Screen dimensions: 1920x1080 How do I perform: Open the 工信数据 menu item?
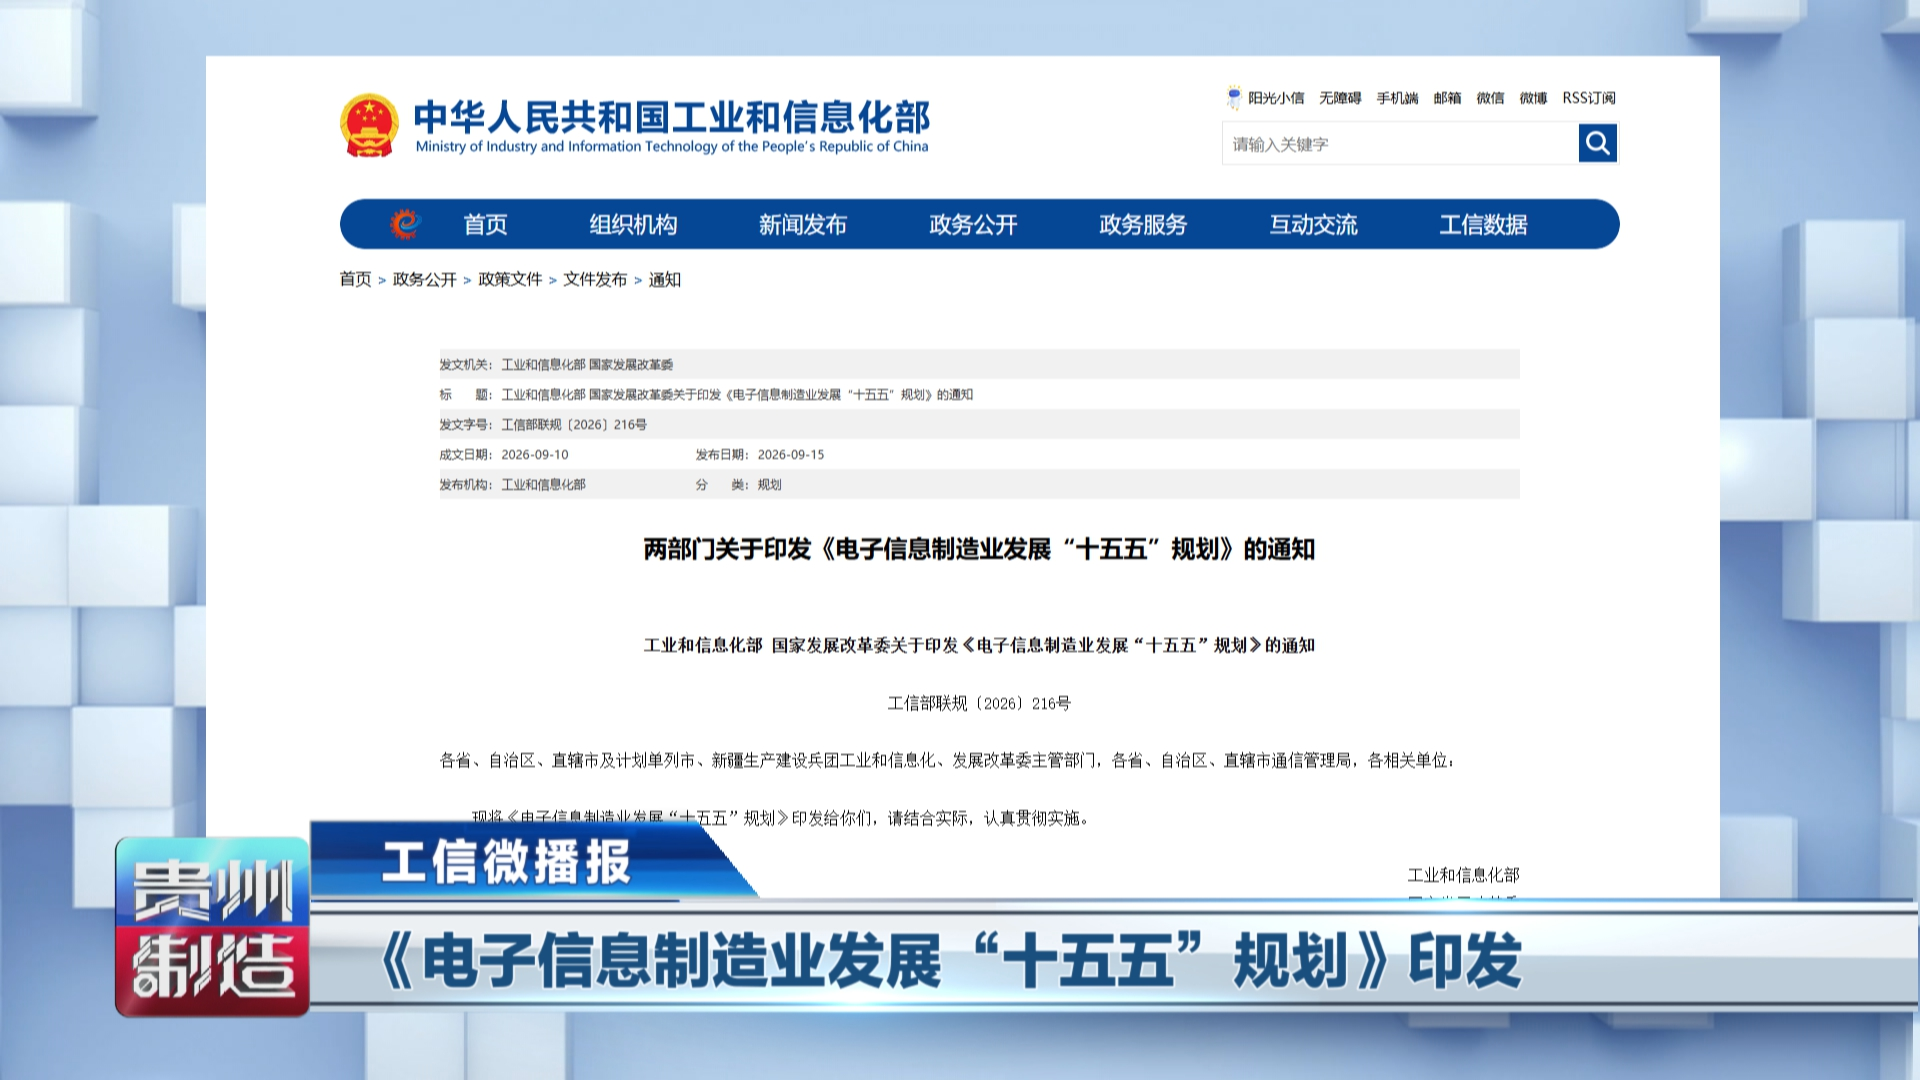click(x=1483, y=225)
